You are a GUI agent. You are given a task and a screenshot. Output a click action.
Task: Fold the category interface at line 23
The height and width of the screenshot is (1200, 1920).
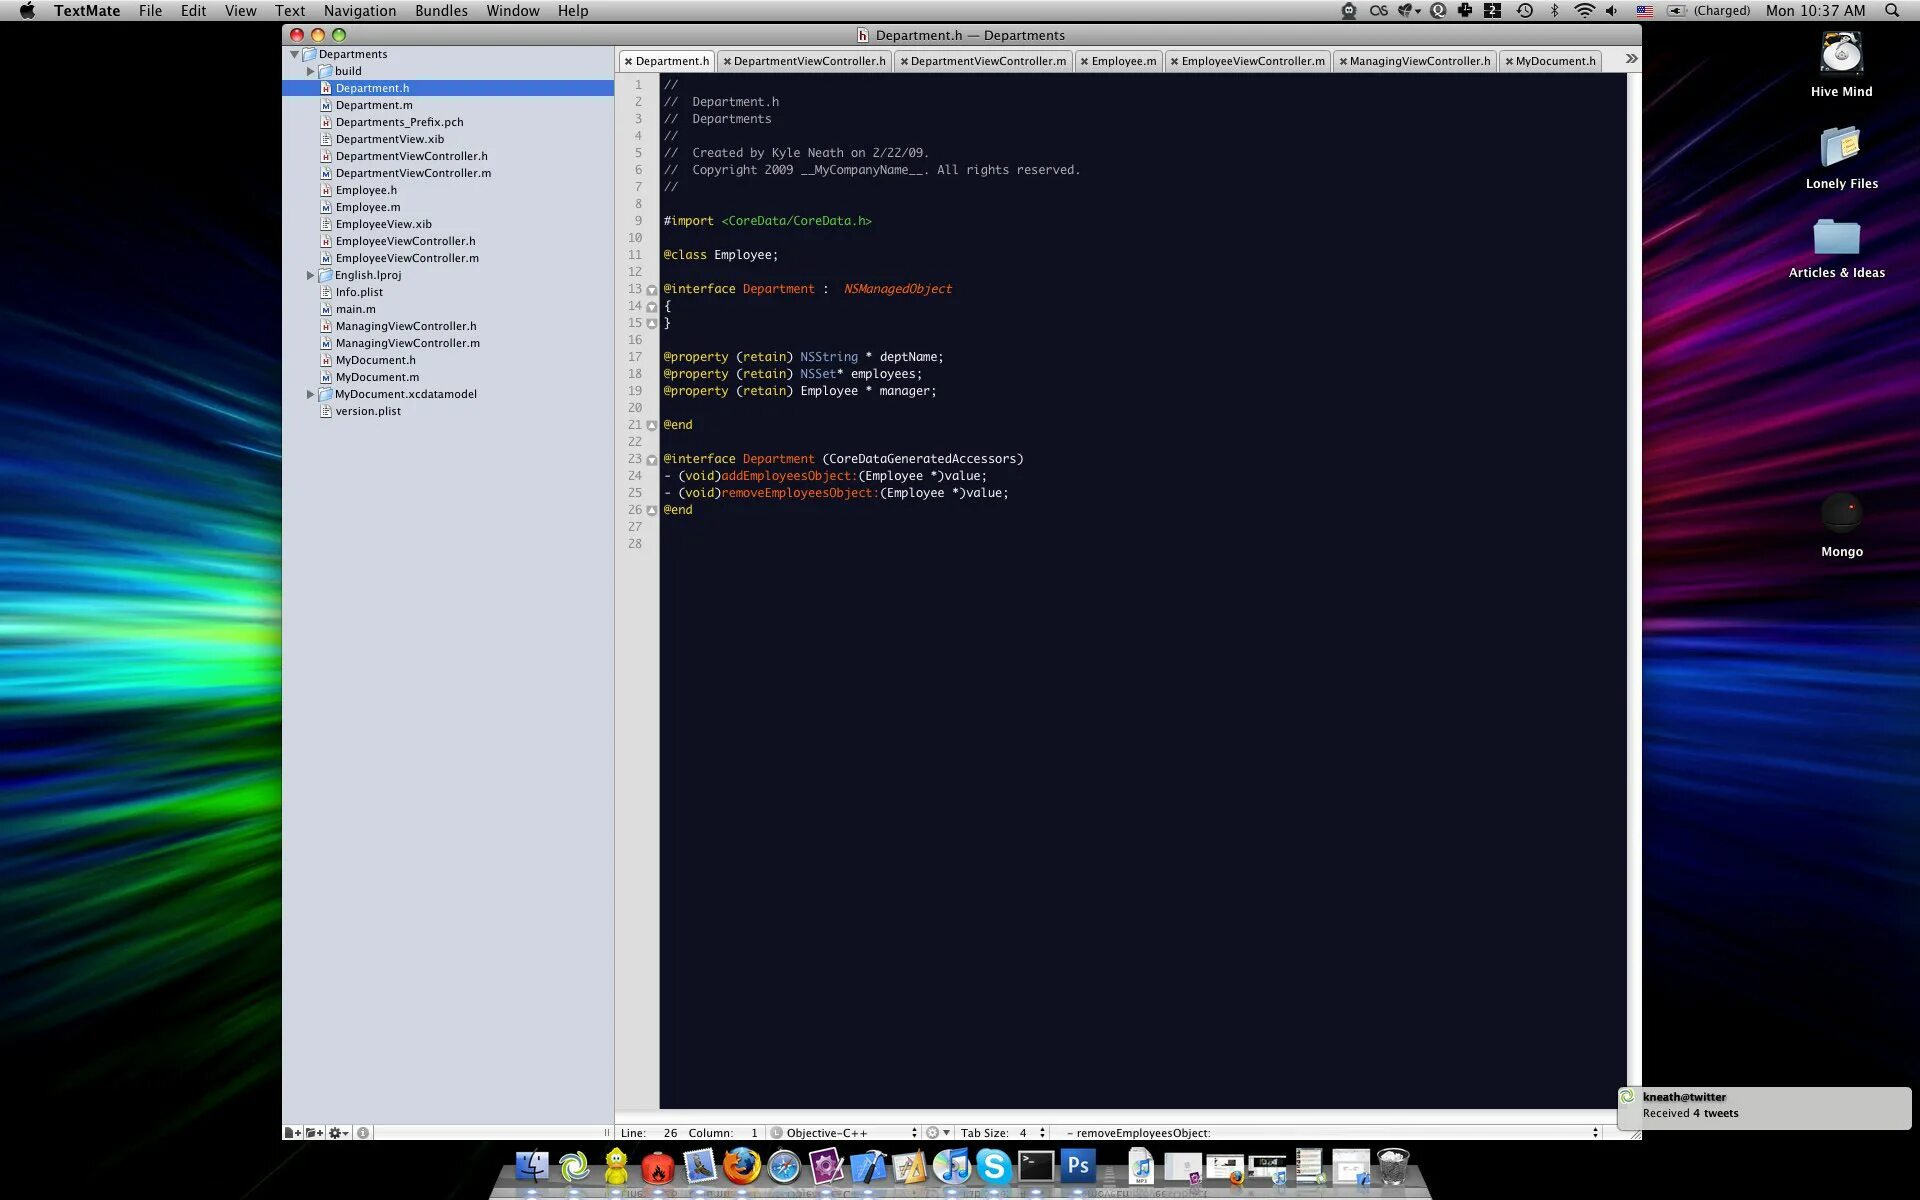(x=652, y=460)
